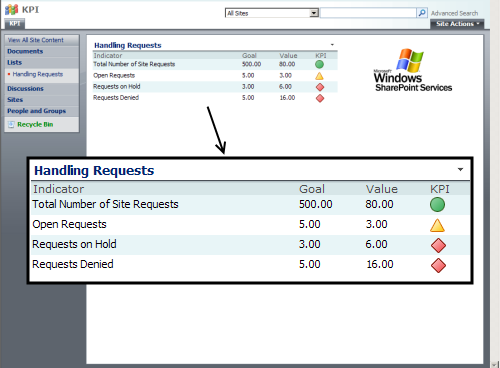
Task: Open the Site Actions menu
Action: (x=457, y=24)
